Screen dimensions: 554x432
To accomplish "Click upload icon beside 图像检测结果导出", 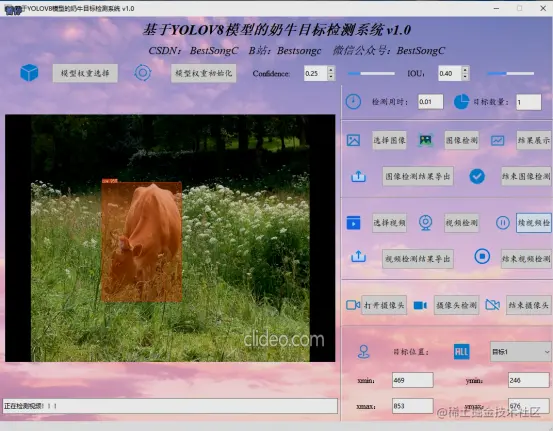I will [x=358, y=176].
